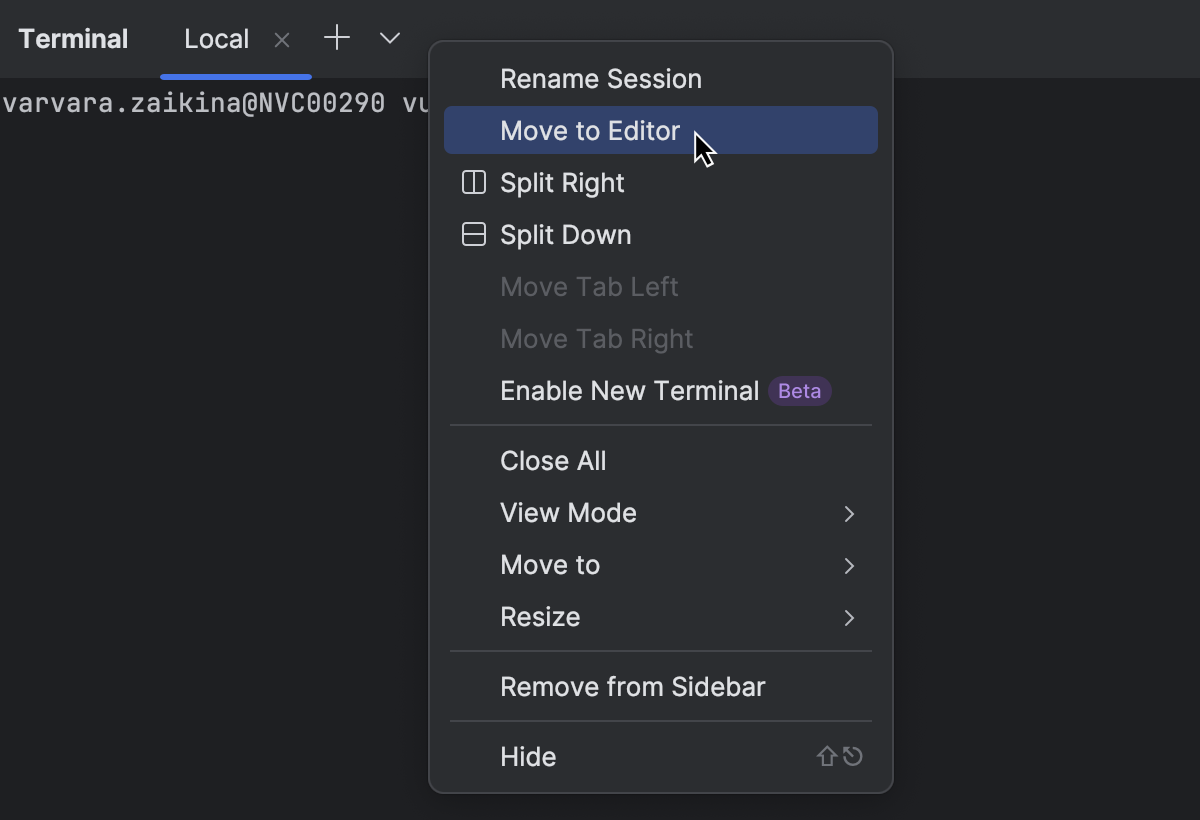This screenshot has height=820, width=1200.
Task: Click Close All in the menu
Action: pos(553,461)
